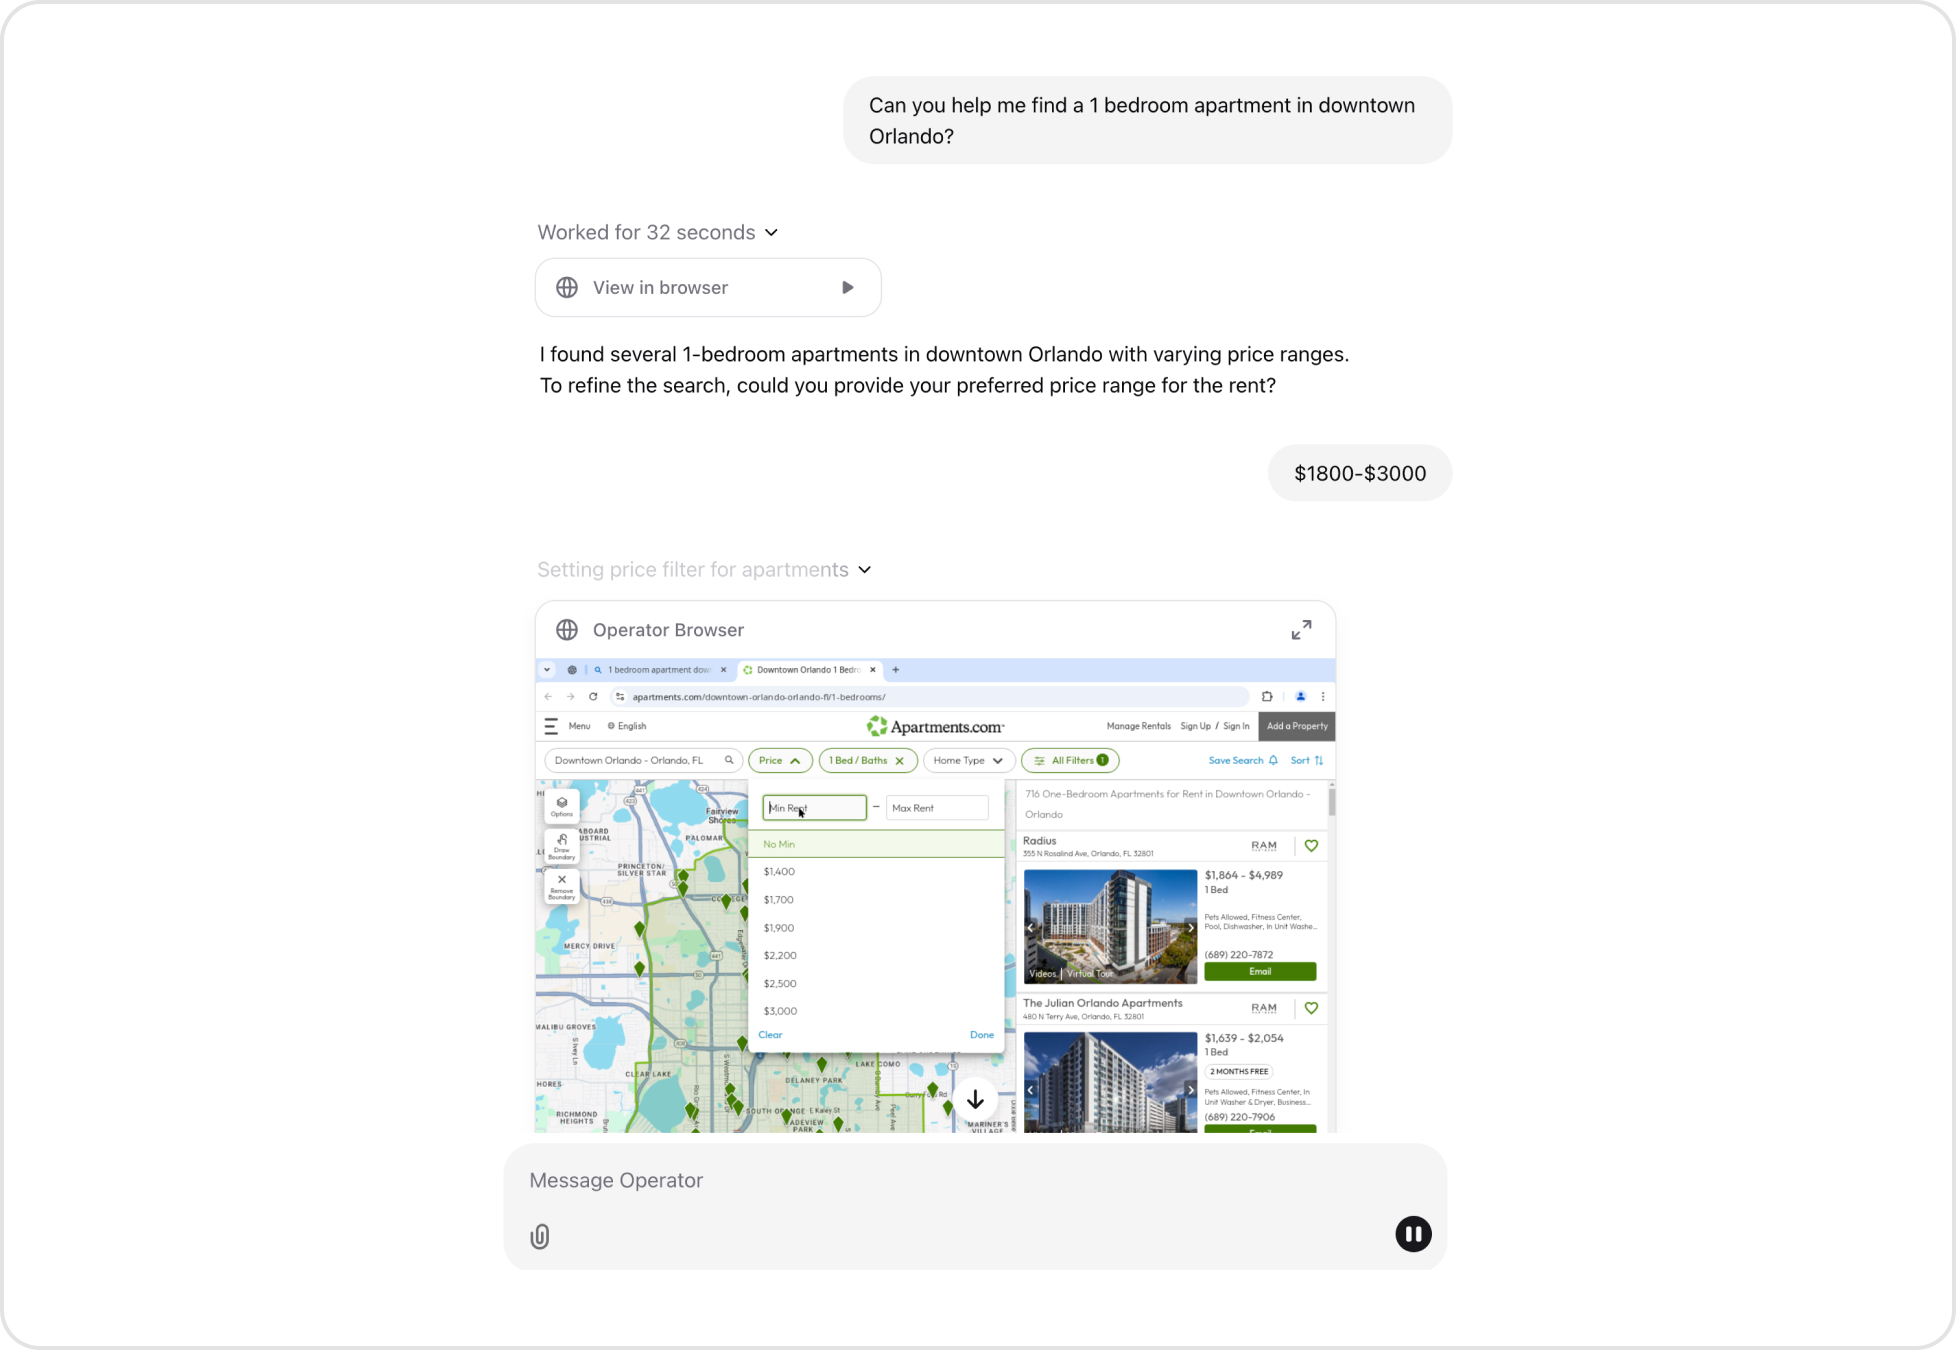The height and width of the screenshot is (1350, 1956).
Task: Click Done in the price dropdown
Action: click(x=981, y=1035)
